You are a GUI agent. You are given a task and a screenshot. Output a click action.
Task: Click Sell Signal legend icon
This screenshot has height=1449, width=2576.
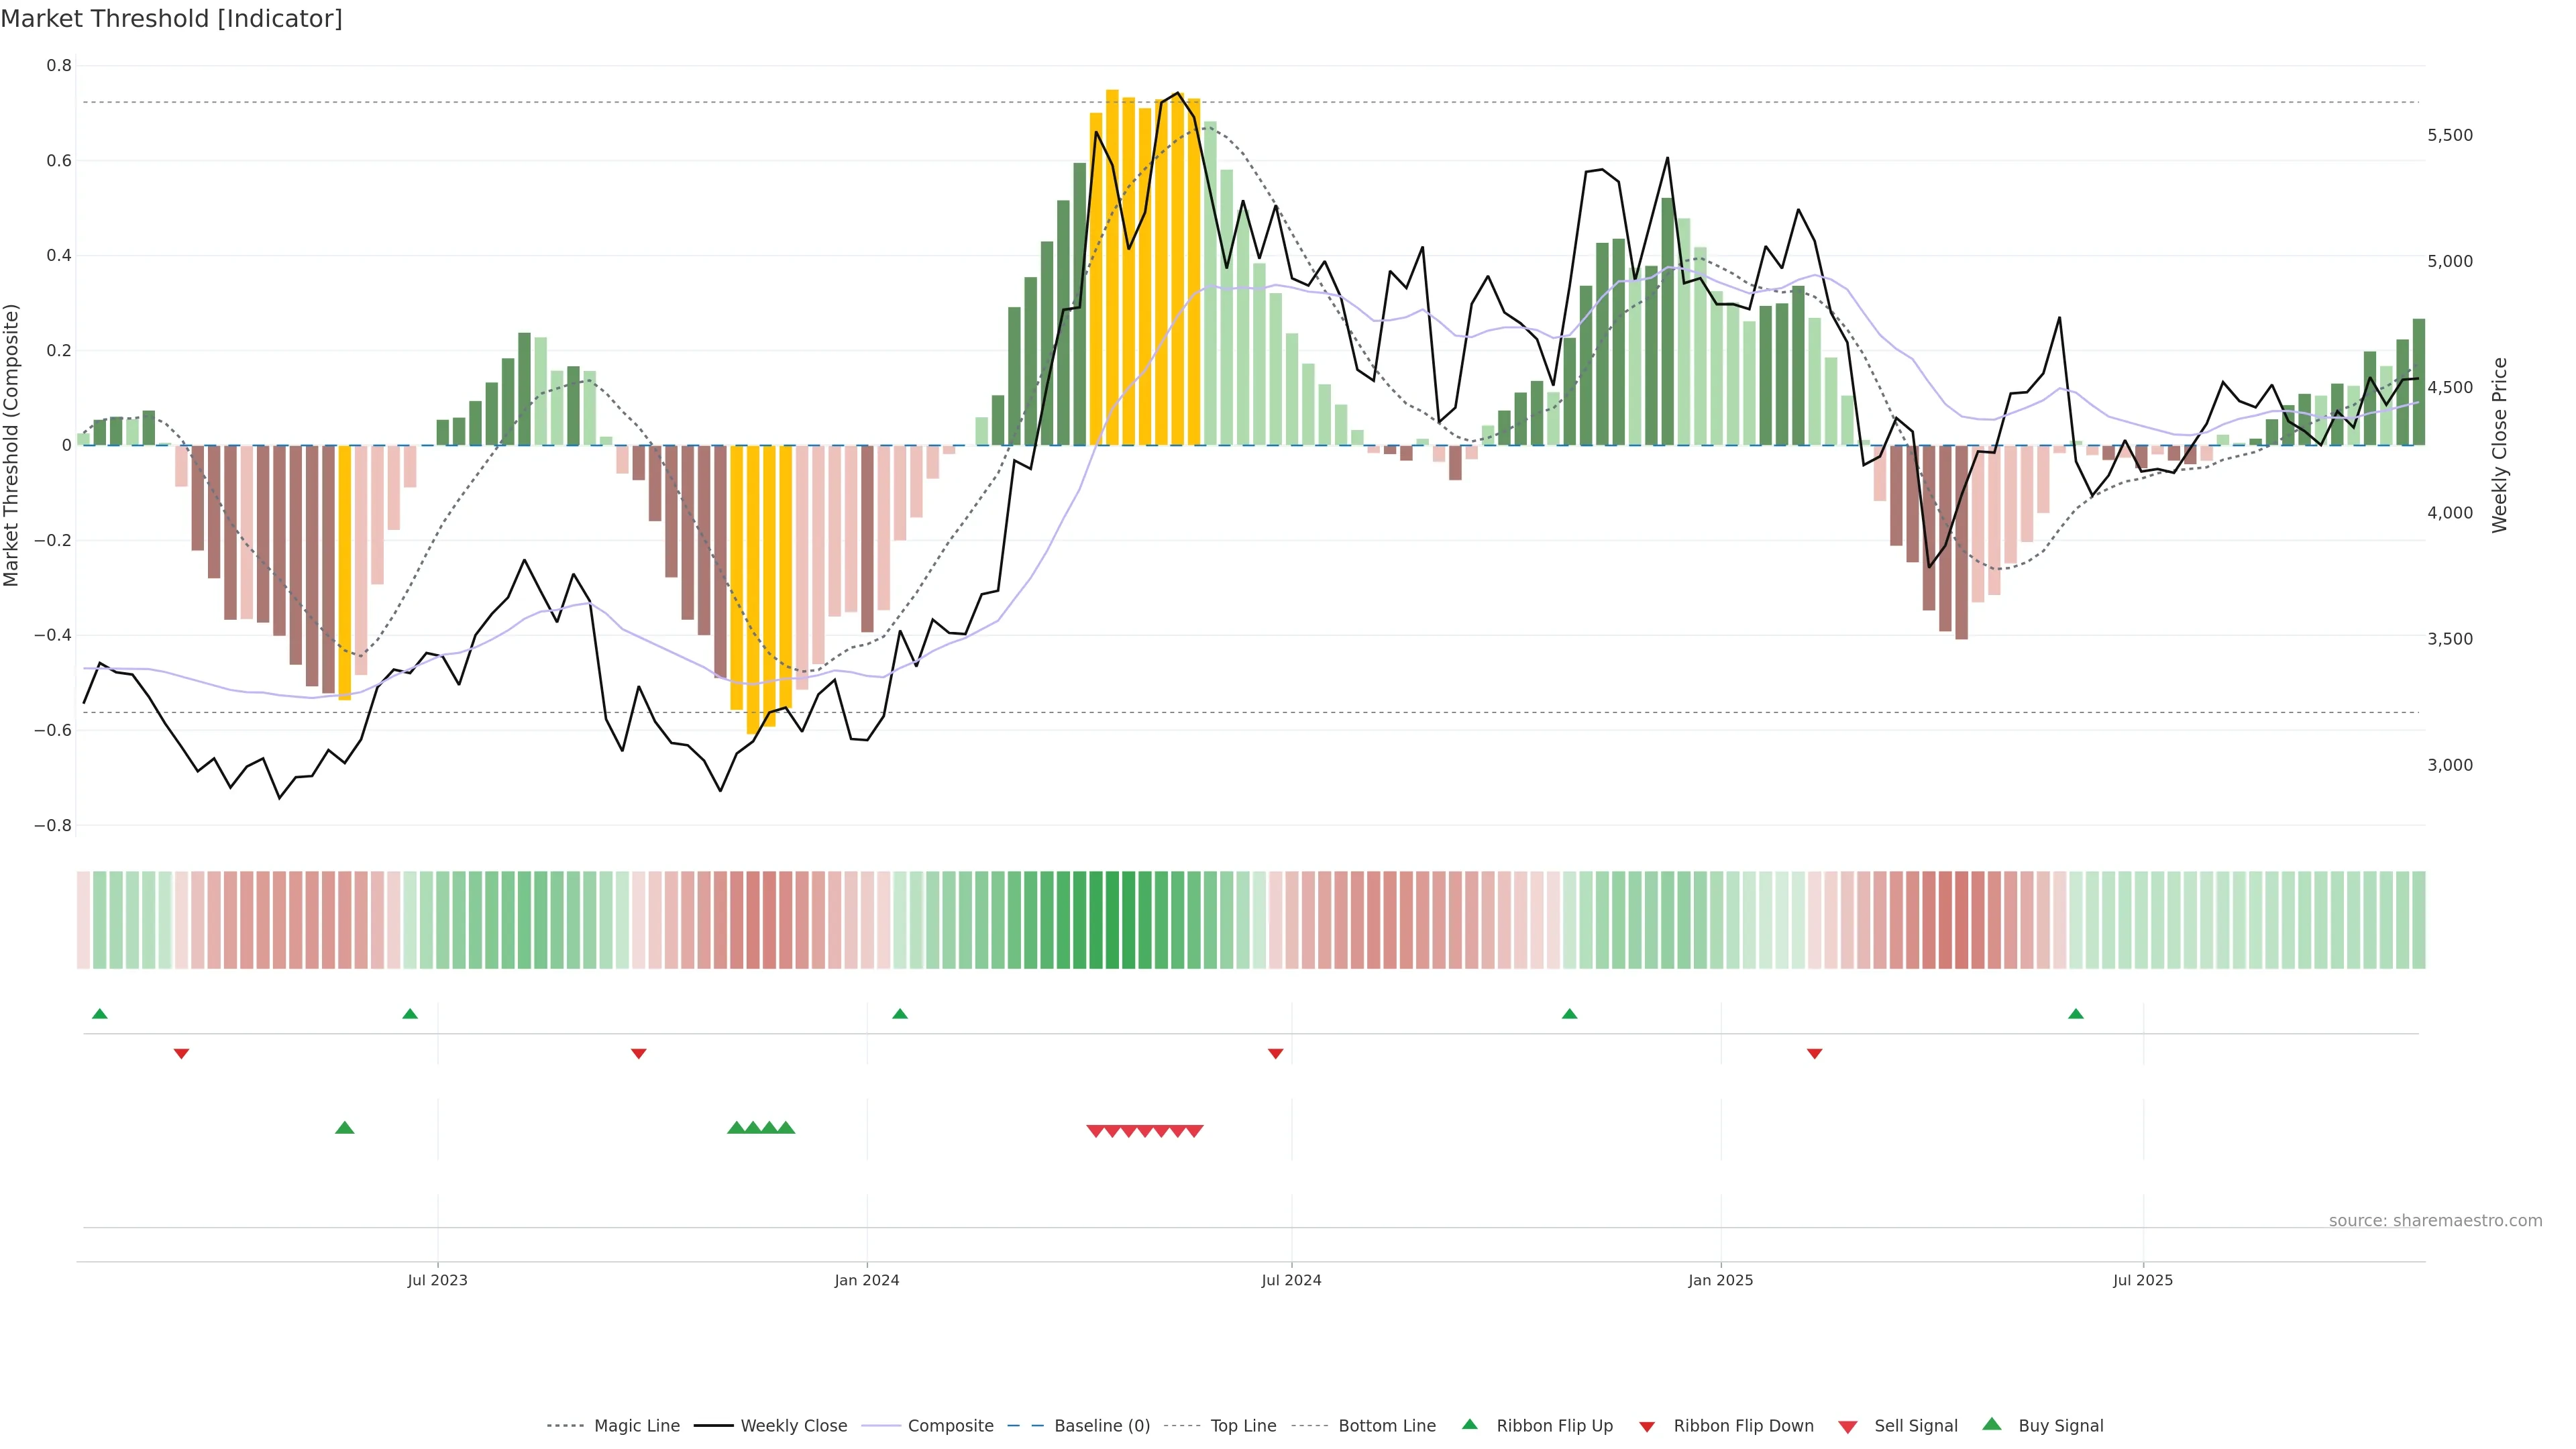(x=1848, y=1427)
